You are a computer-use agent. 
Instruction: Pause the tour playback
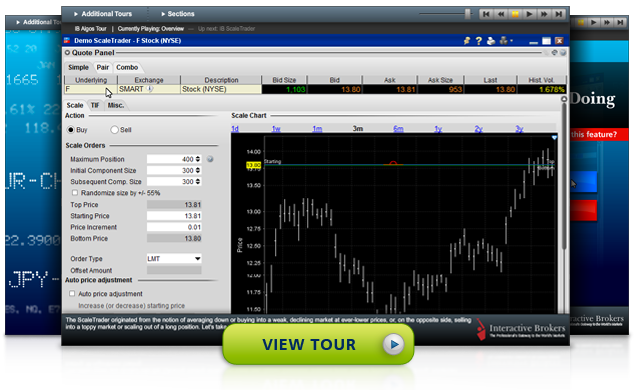(515, 14)
